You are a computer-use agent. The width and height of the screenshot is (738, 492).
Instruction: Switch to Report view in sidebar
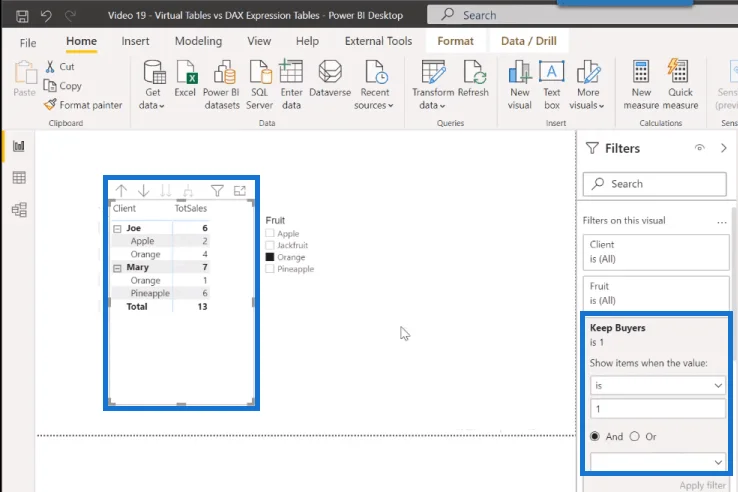tap(19, 146)
